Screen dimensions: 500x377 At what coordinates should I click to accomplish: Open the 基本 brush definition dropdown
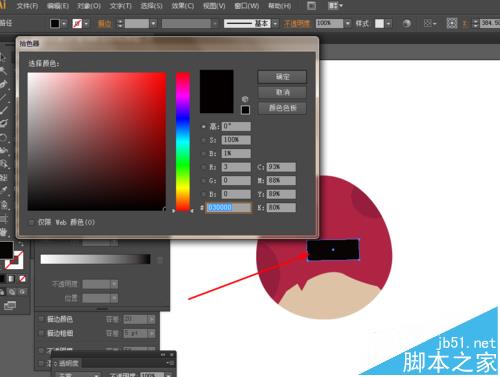point(275,24)
